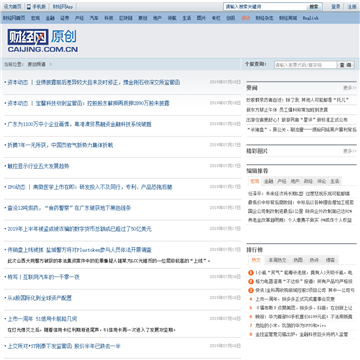
Task: Expand 更多 in the 要闻 section
Action: pyautogui.click(x=350, y=88)
